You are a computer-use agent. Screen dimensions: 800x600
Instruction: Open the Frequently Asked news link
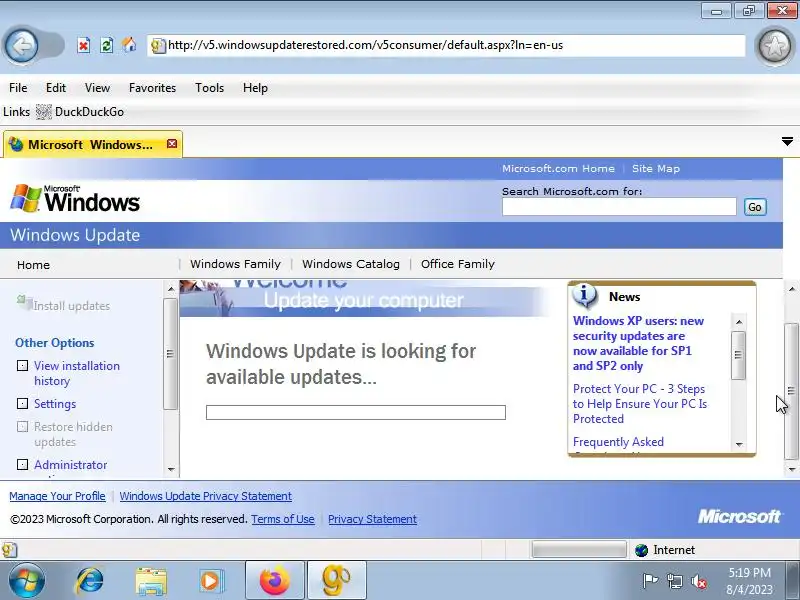tap(618, 442)
